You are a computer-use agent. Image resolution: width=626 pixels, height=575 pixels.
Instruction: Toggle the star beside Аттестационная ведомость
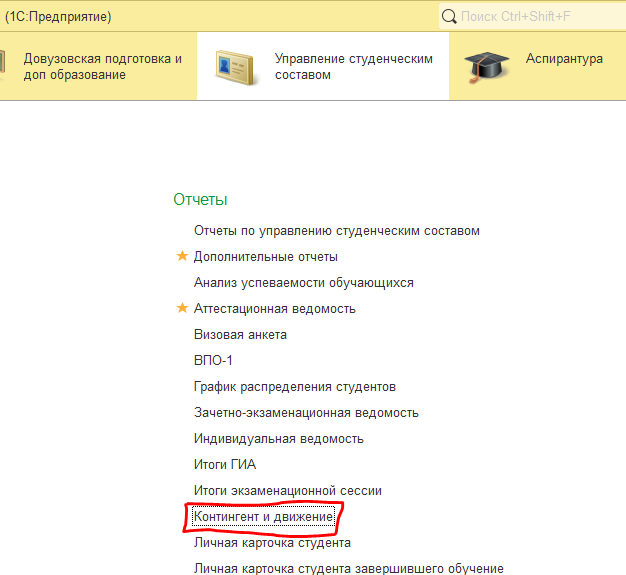(x=182, y=309)
